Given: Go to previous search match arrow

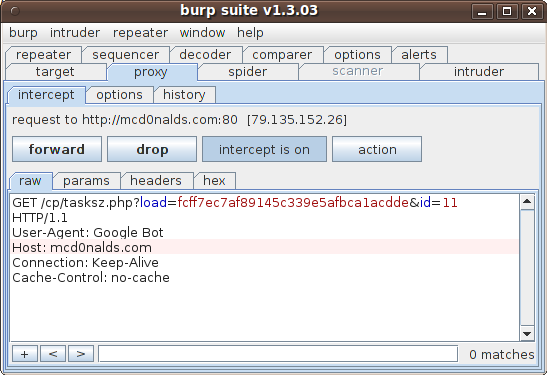Looking at the screenshot, I should click(x=53, y=354).
